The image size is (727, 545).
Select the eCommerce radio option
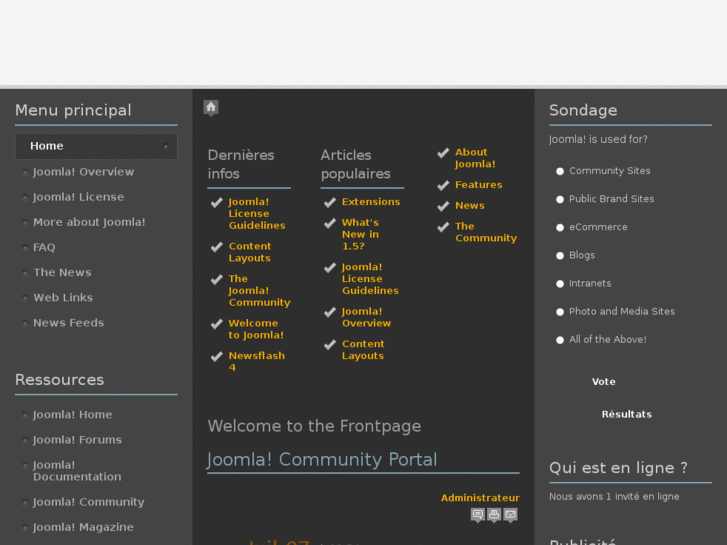click(560, 228)
